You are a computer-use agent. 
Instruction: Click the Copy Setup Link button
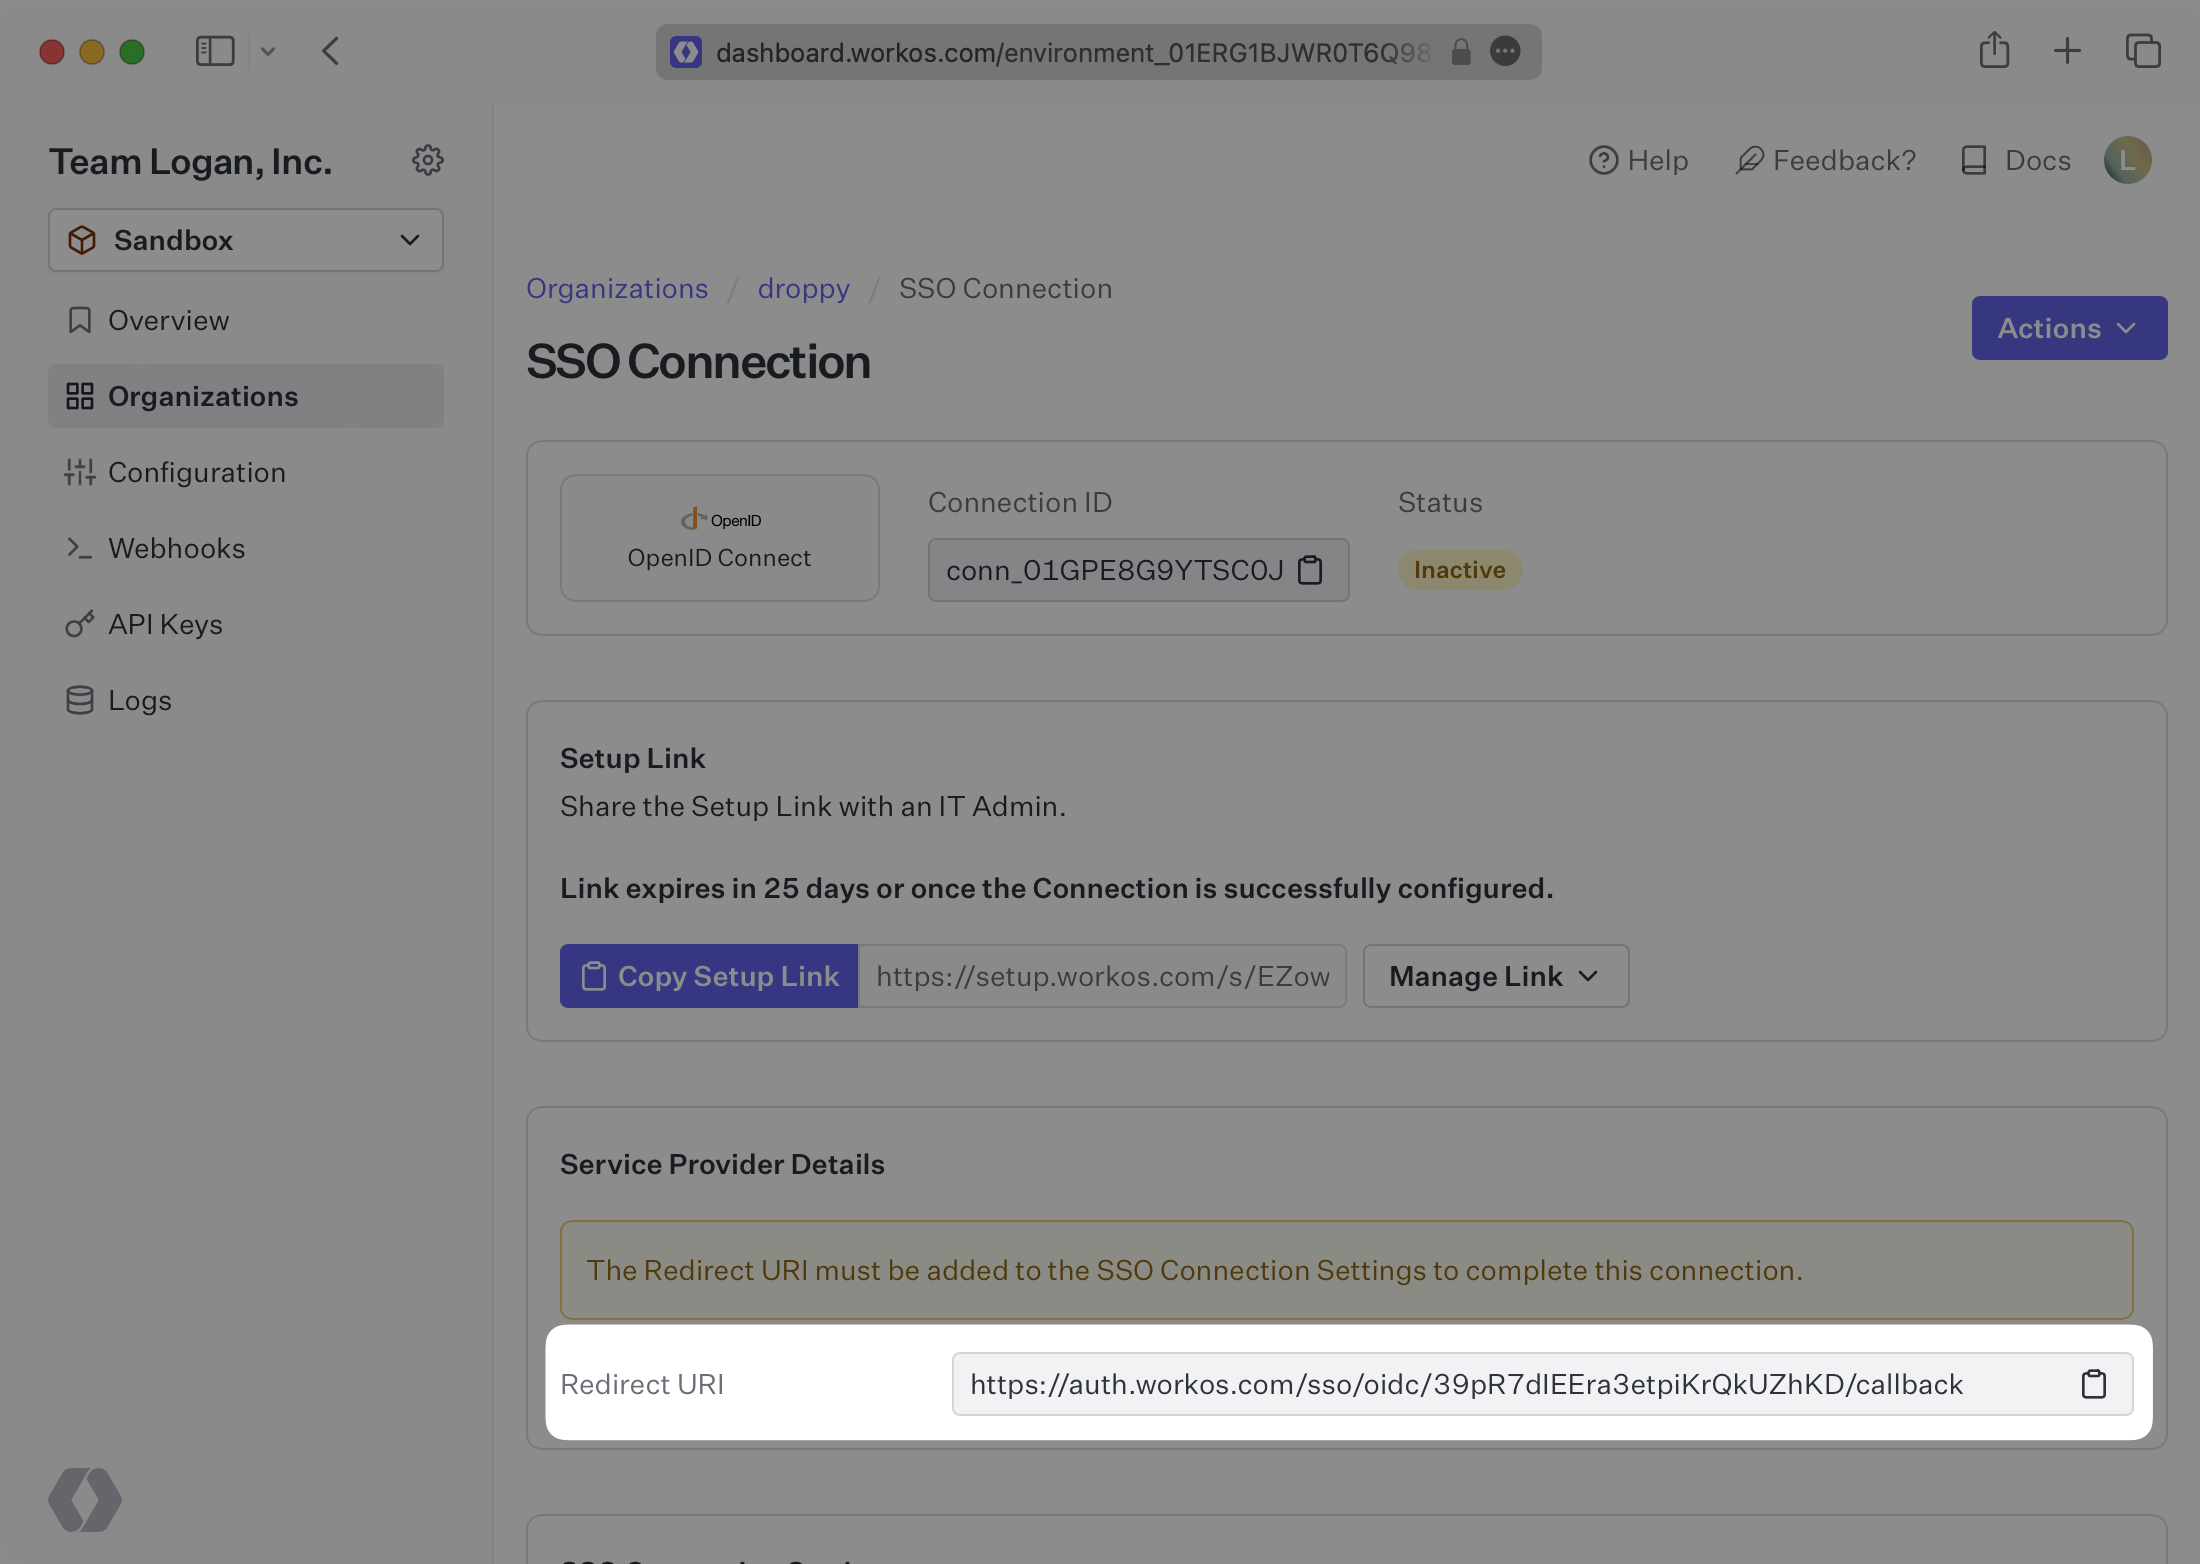[709, 975]
